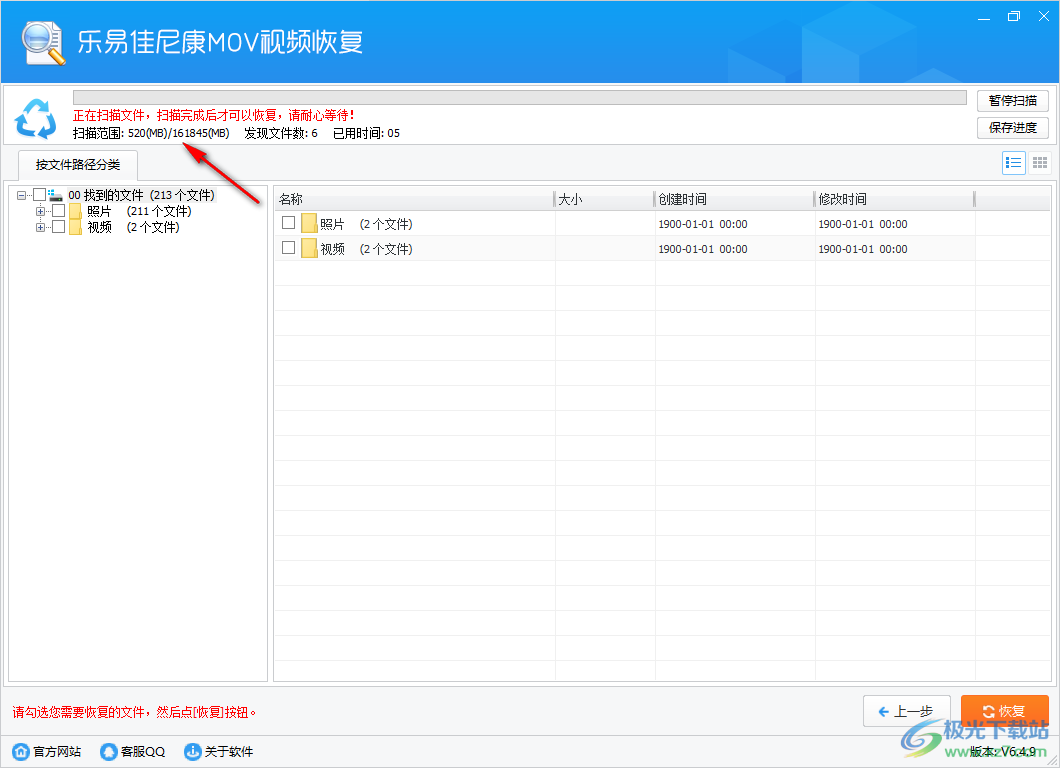The image size is (1060, 768).
Task: Click the 官方网站 home icon
Action: tap(21, 751)
